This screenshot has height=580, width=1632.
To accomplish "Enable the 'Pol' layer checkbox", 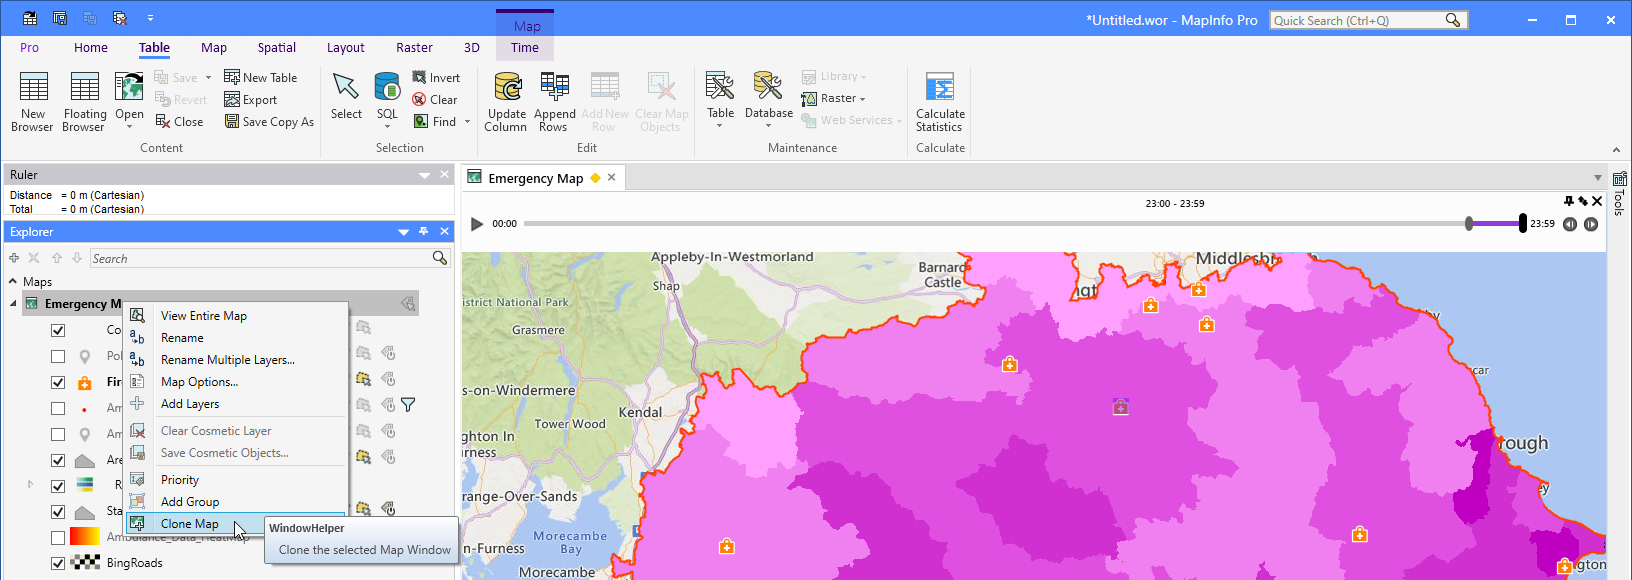I will [x=58, y=356].
